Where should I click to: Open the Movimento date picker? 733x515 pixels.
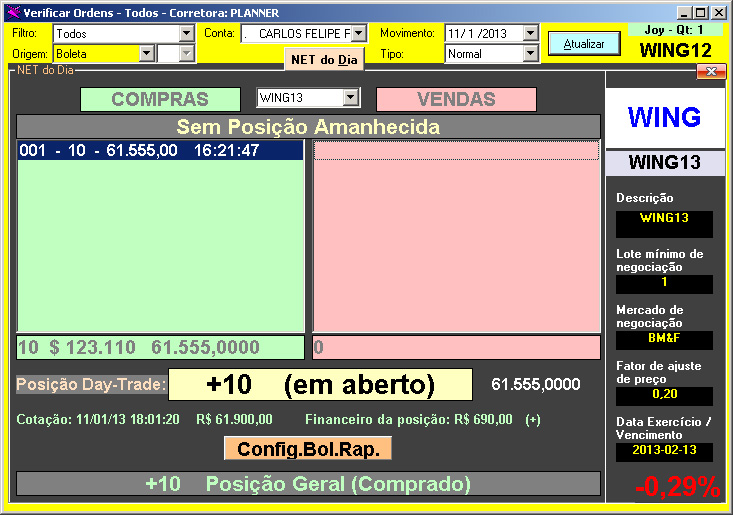530,33
